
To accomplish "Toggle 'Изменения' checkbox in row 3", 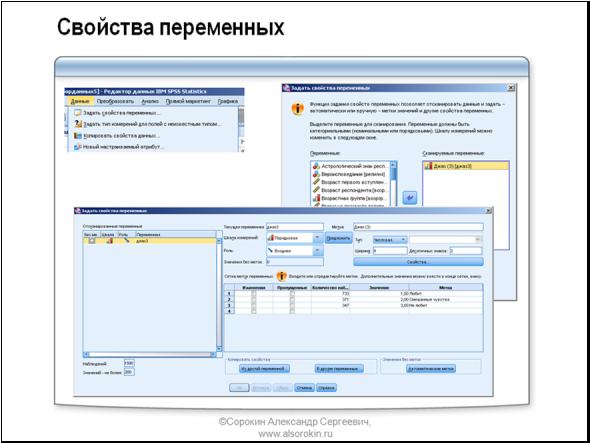I will [x=254, y=306].
